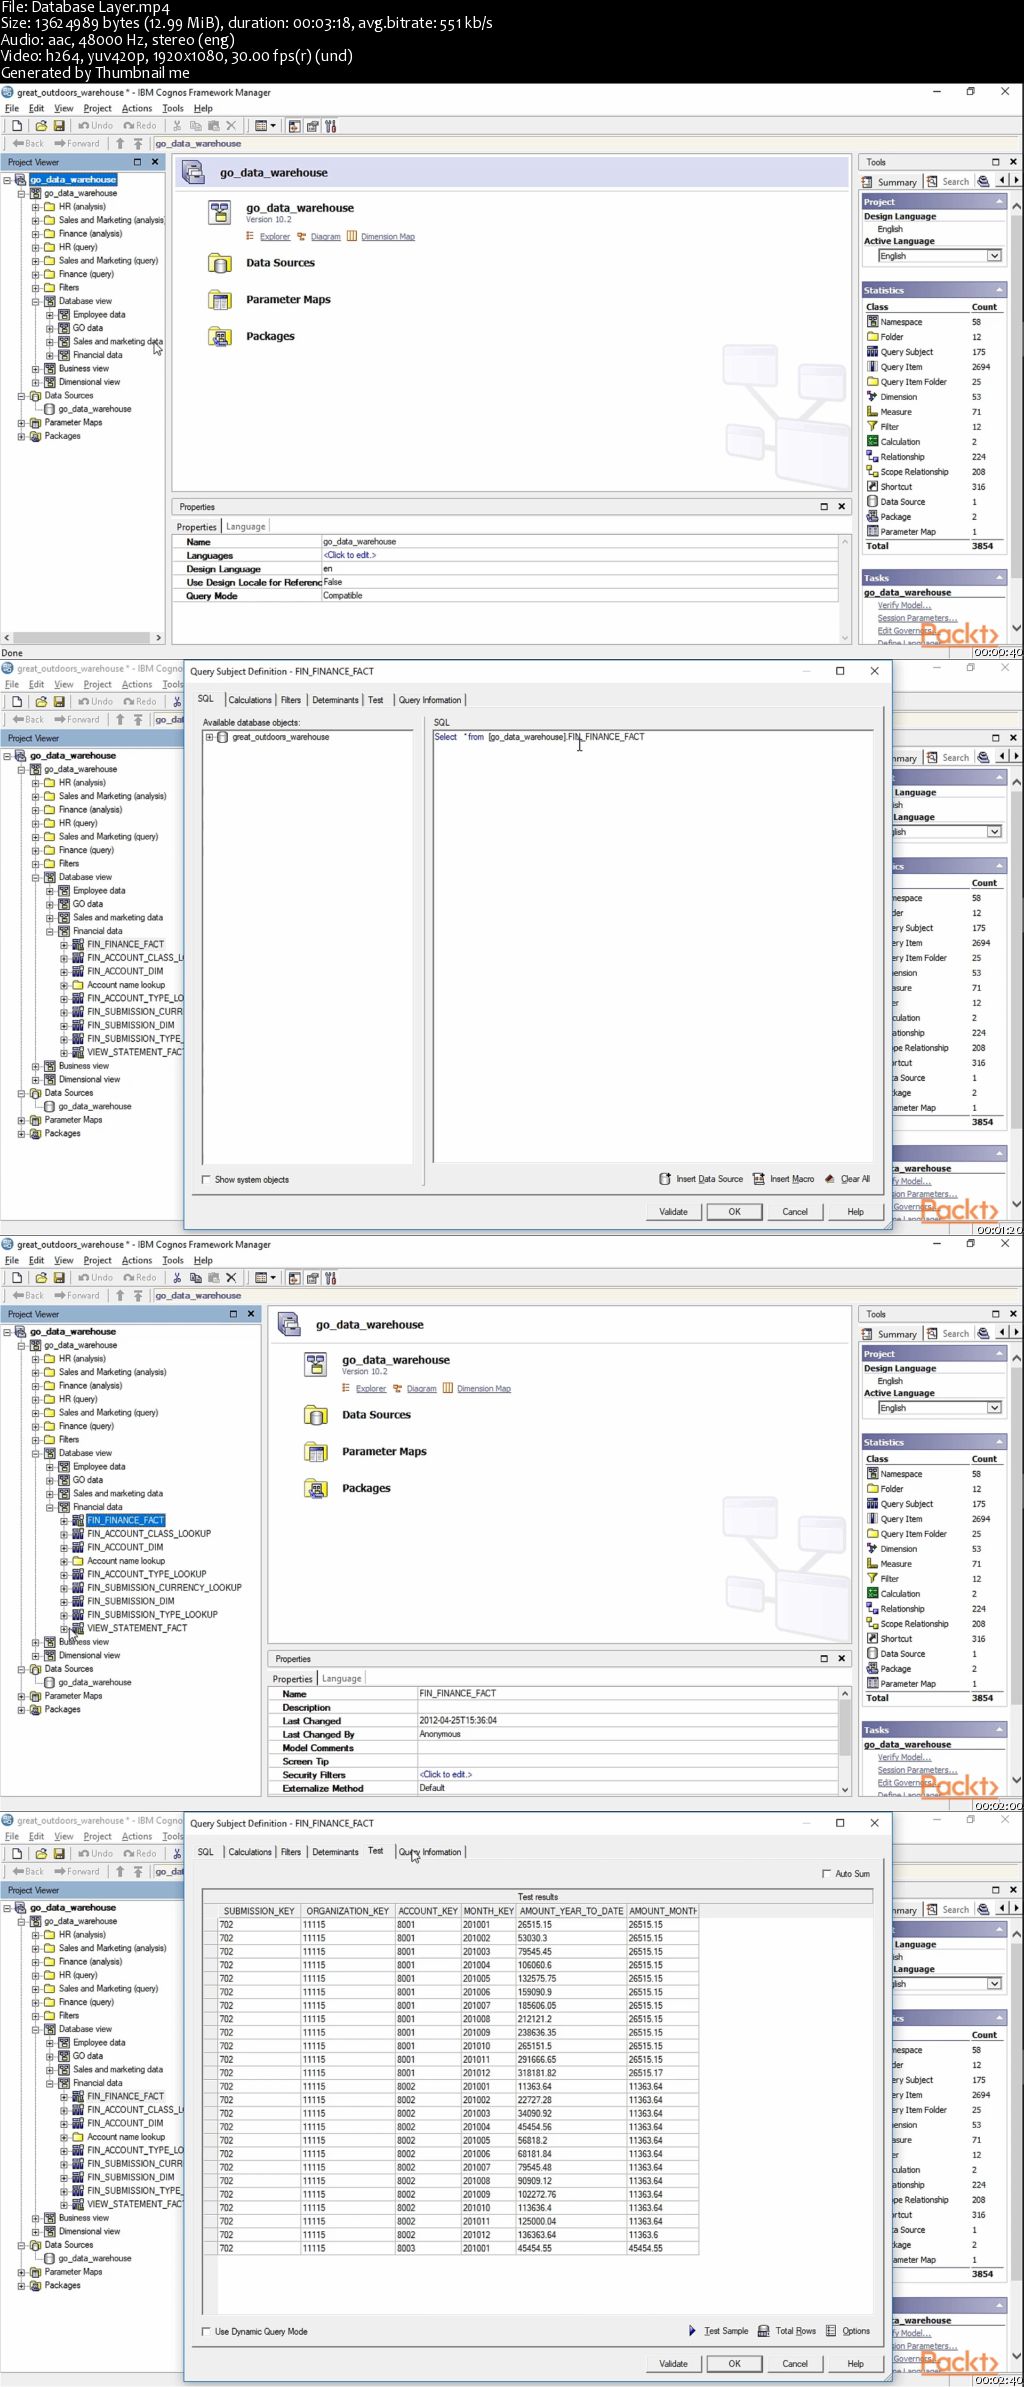Collapse Database view node in 00:00:40 frame tree
Screen dimensions: 1024x2387
click(x=36, y=301)
